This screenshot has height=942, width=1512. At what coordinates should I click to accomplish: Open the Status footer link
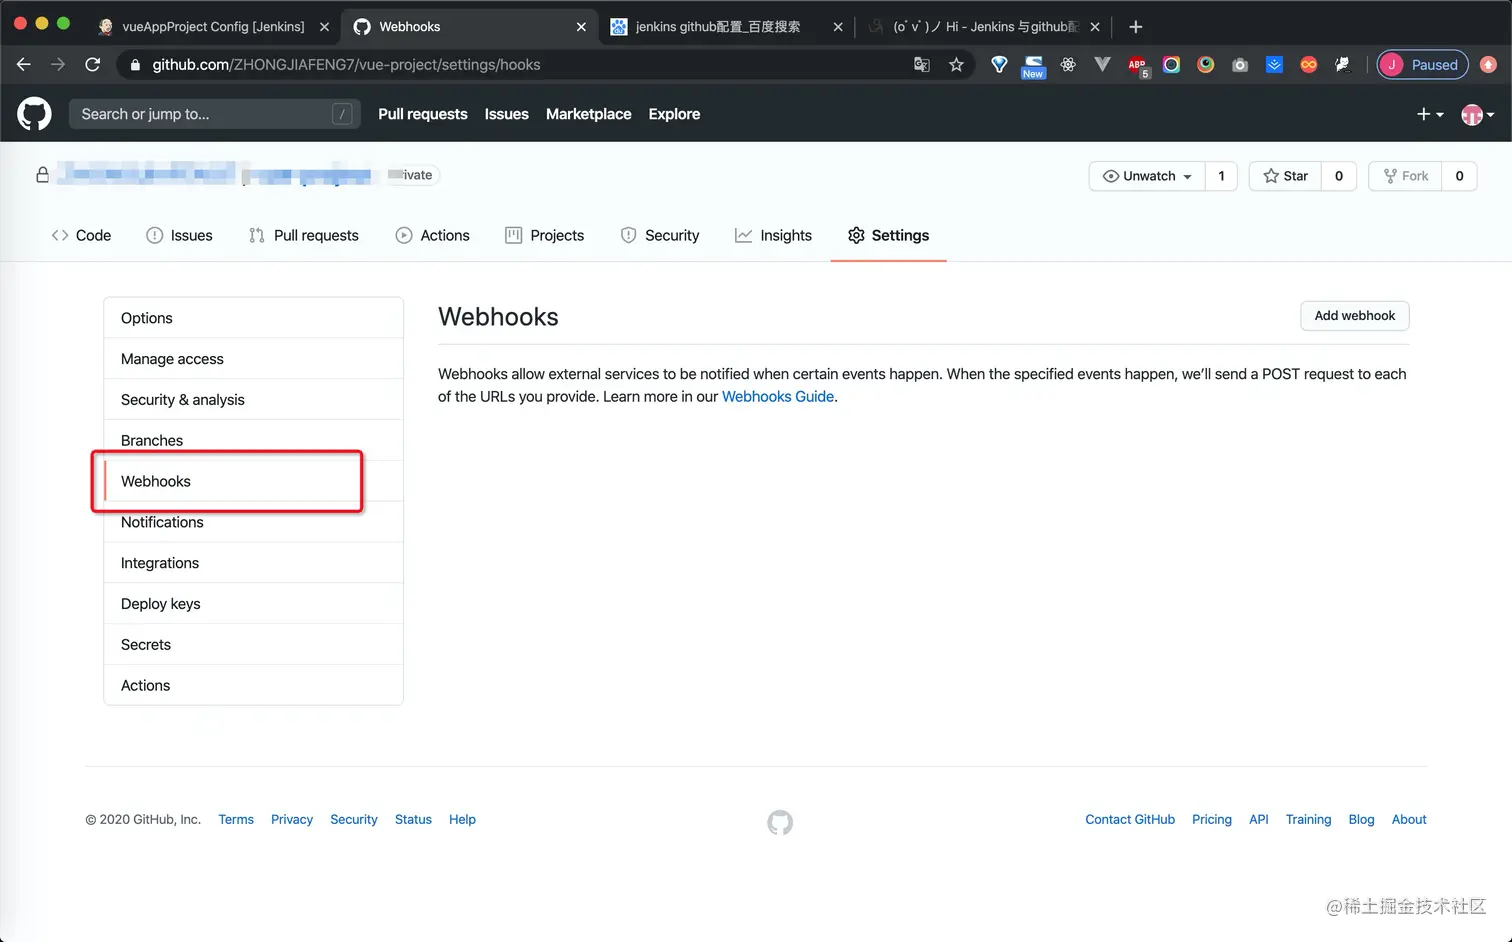point(413,819)
